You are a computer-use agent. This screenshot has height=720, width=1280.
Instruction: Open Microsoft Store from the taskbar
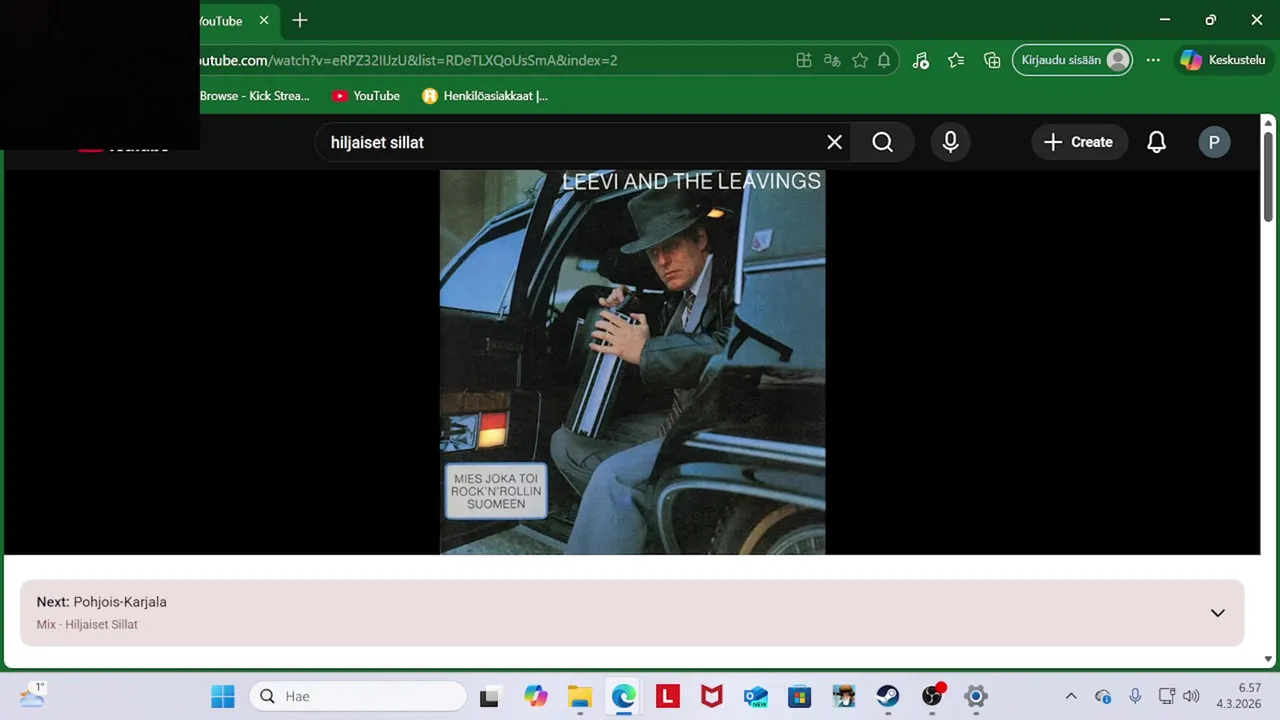click(x=800, y=696)
